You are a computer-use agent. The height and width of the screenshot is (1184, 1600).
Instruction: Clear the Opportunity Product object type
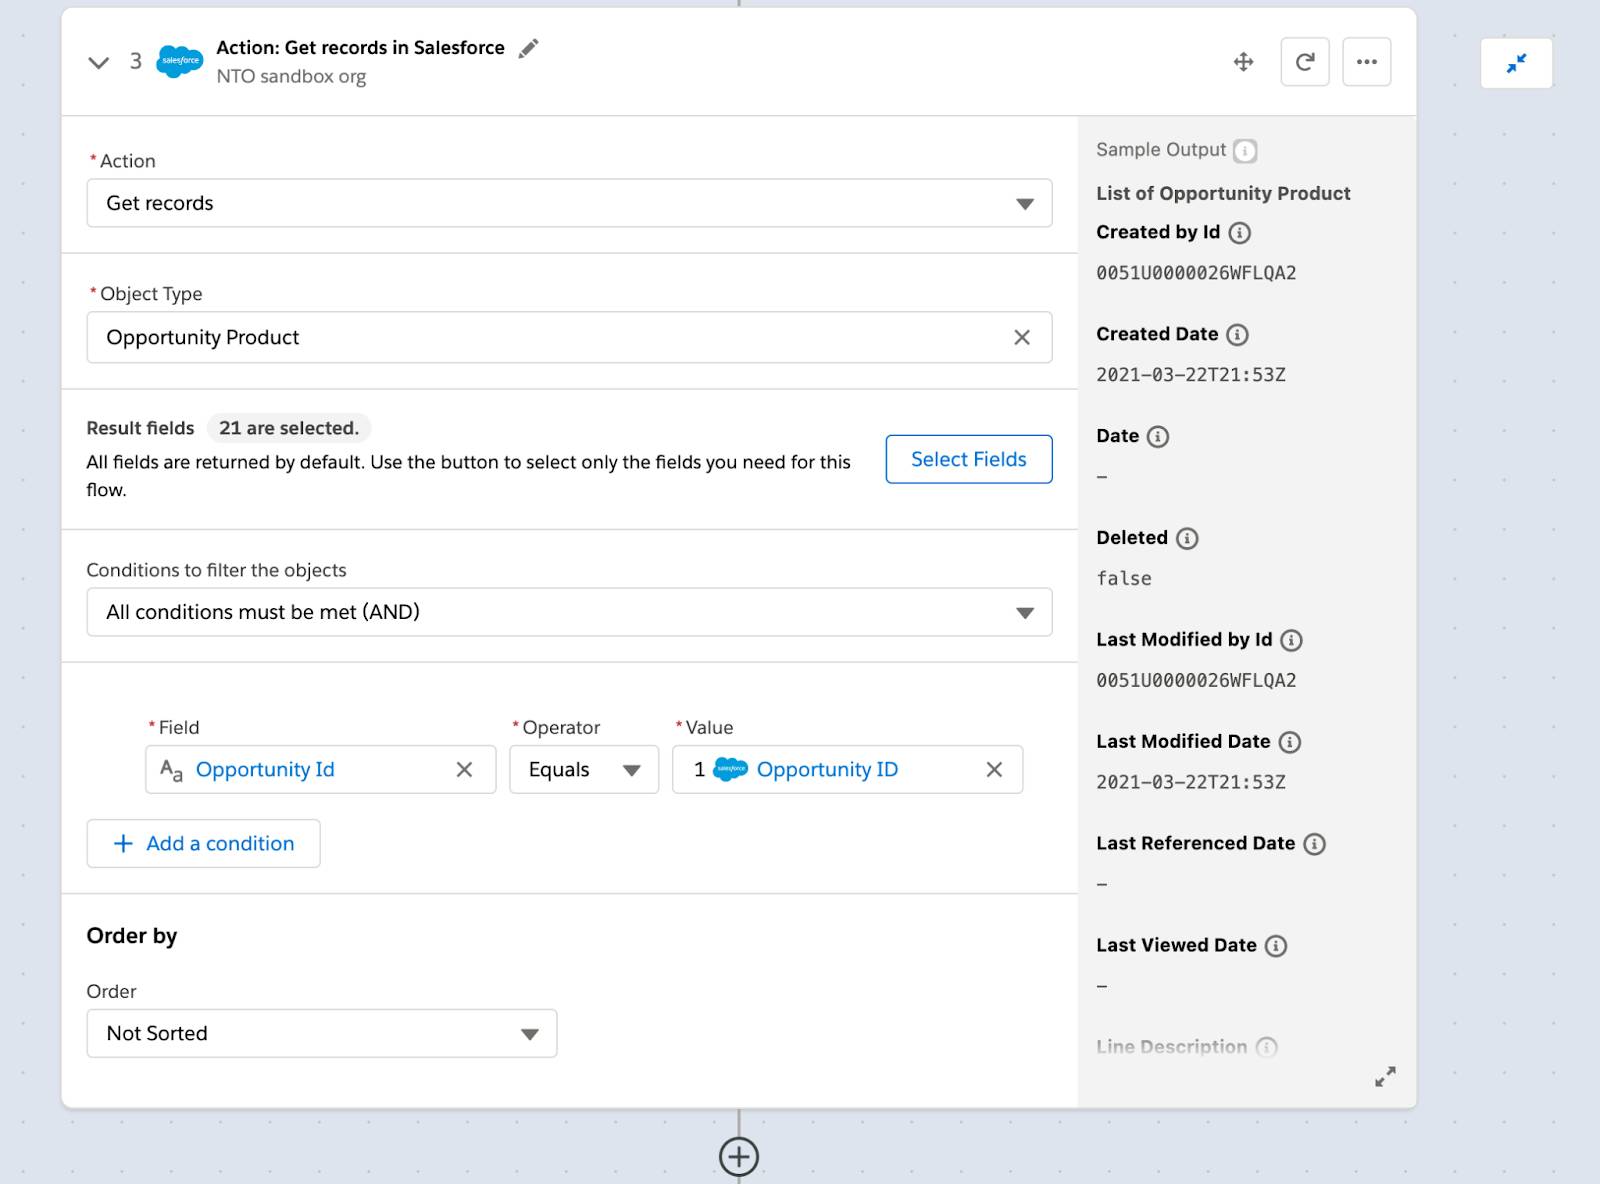tap(1022, 337)
